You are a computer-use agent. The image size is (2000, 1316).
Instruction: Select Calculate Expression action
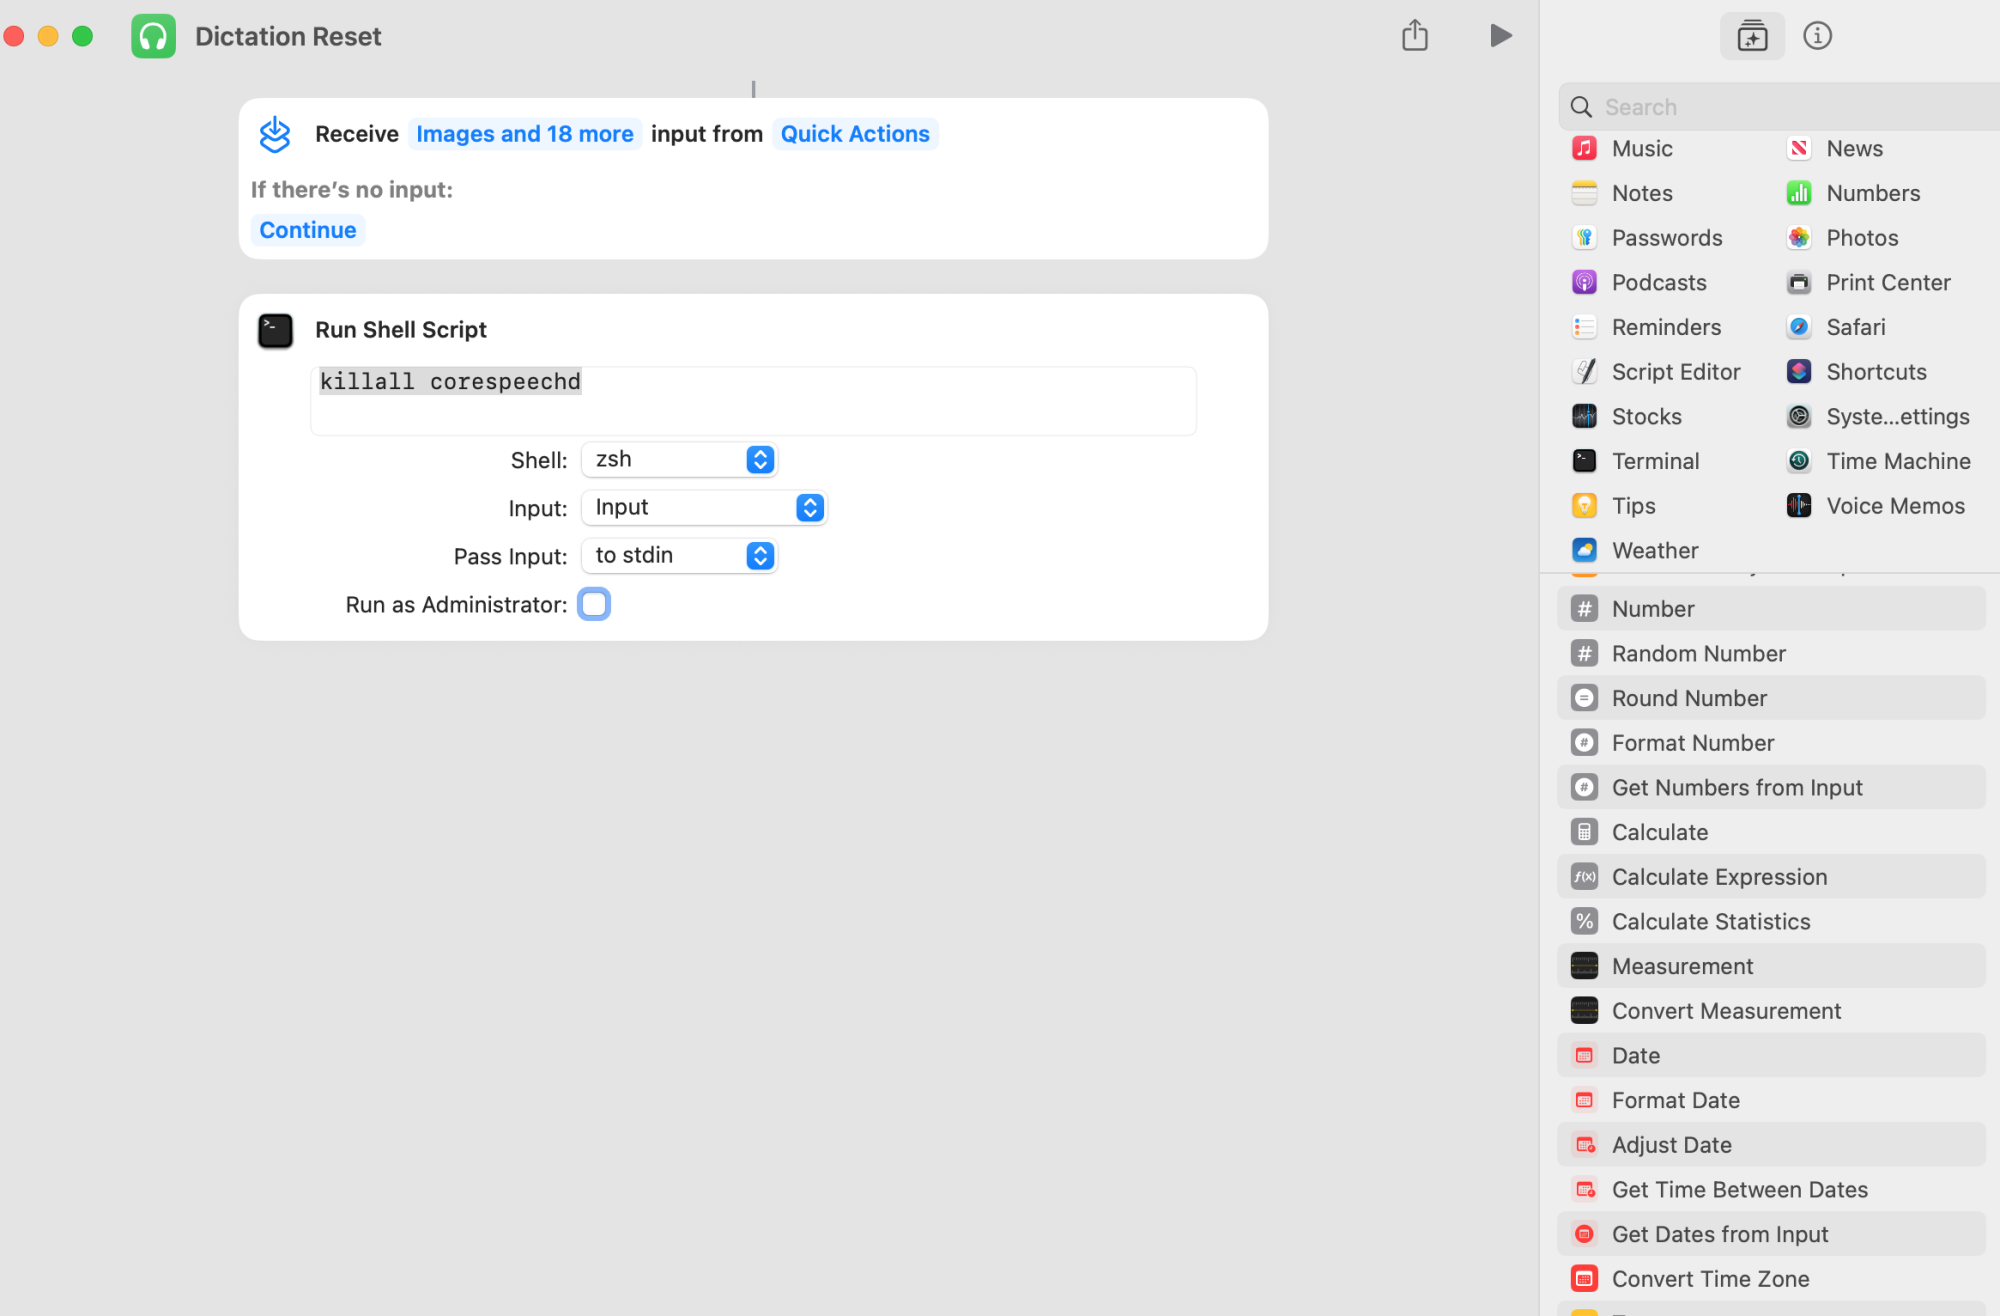pos(1718,877)
